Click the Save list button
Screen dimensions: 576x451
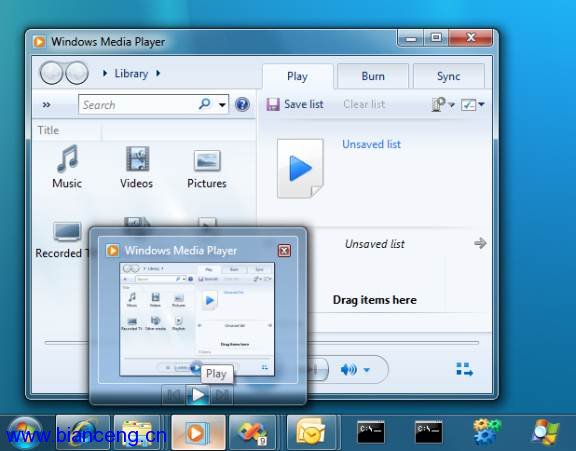295,104
